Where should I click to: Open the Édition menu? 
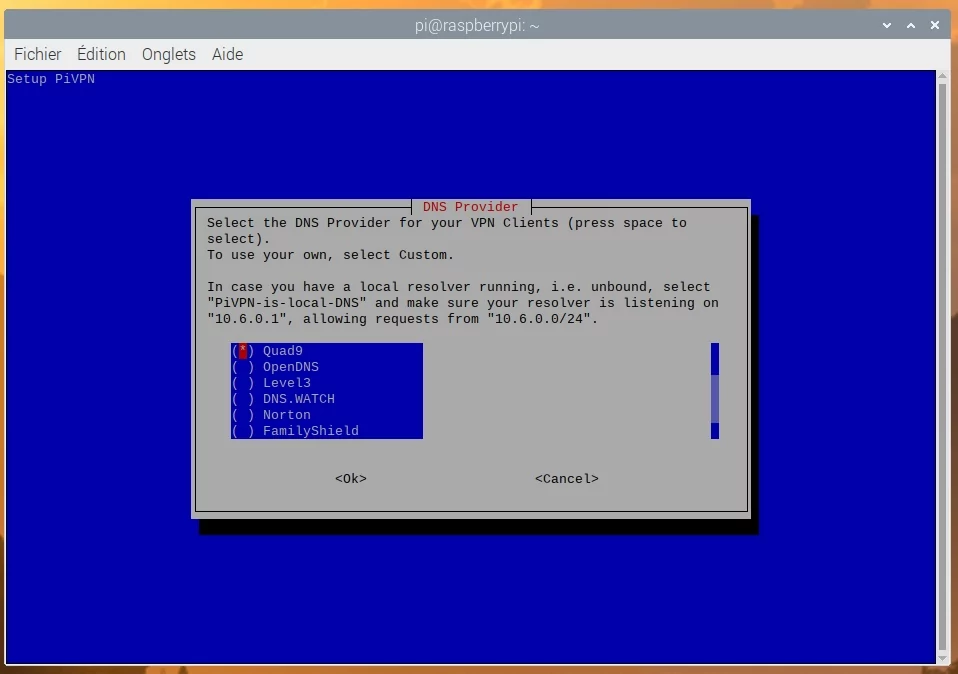(x=101, y=54)
